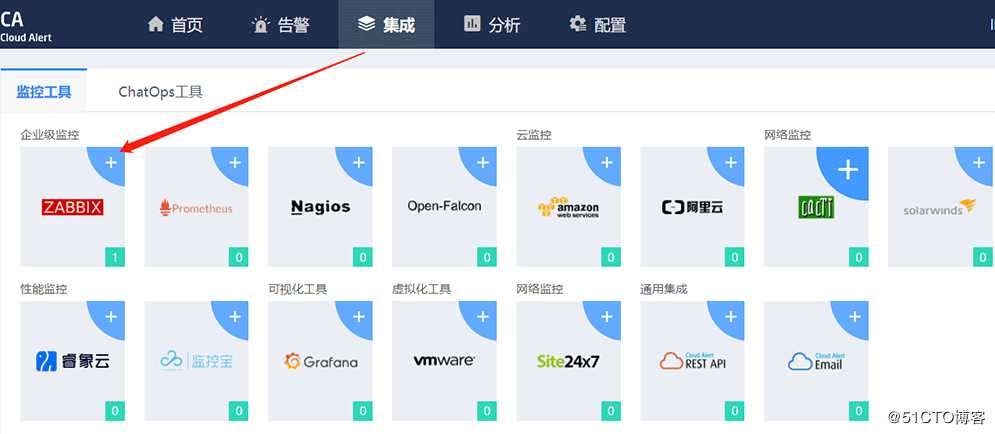
Task: Add a Zabbix integration via plus
Action: 111,162
